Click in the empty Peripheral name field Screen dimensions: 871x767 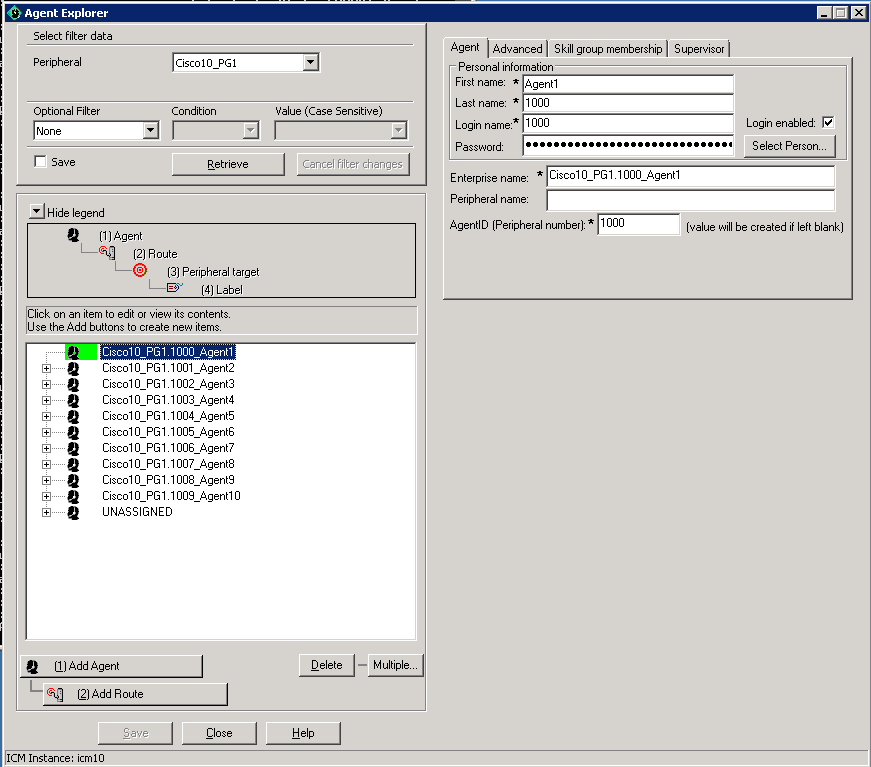click(690, 200)
